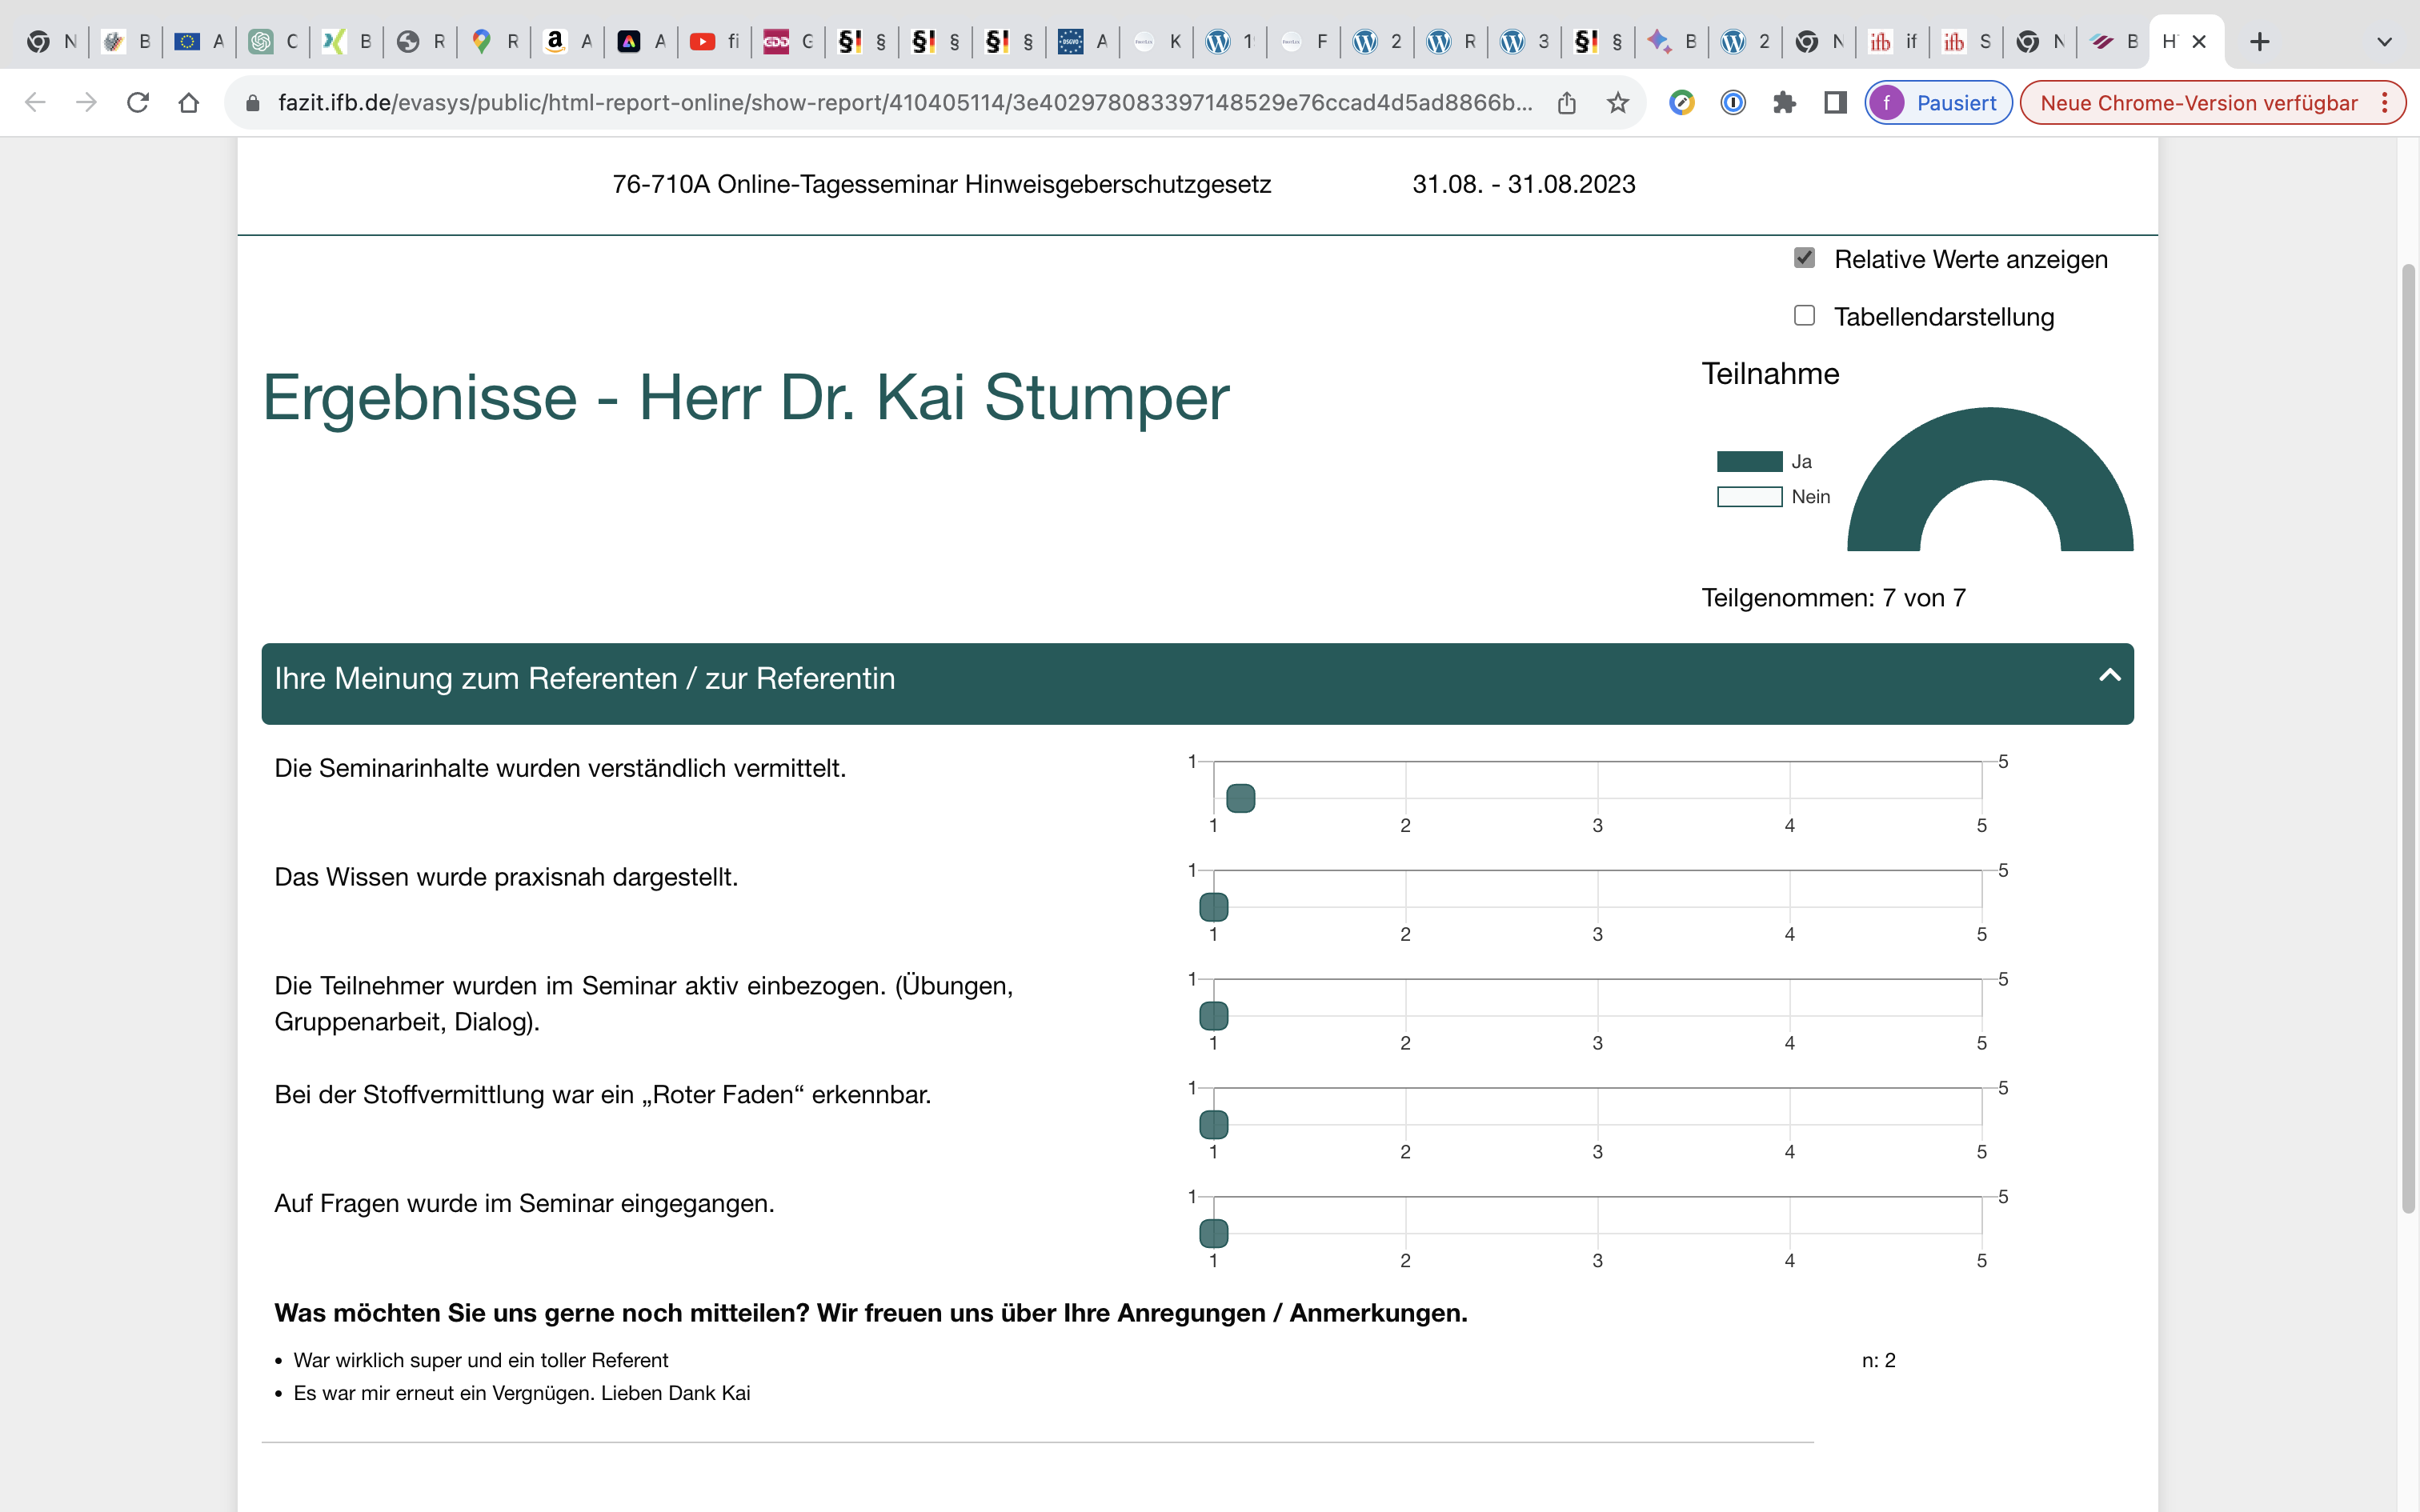The width and height of the screenshot is (2420, 1512).
Task: Click the statement Die Seminarinhalte wurden verständlich vermittelt
Action: [560, 768]
